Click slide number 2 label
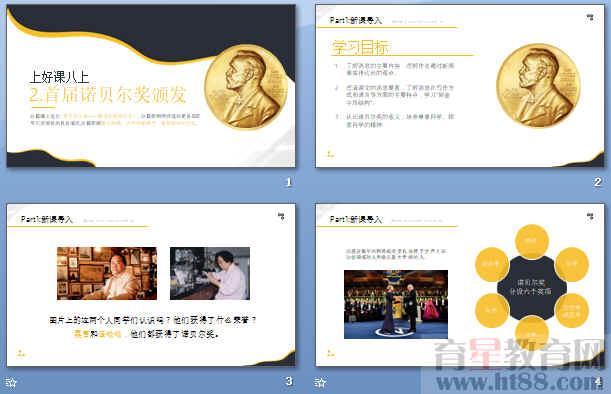 [x=597, y=182]
